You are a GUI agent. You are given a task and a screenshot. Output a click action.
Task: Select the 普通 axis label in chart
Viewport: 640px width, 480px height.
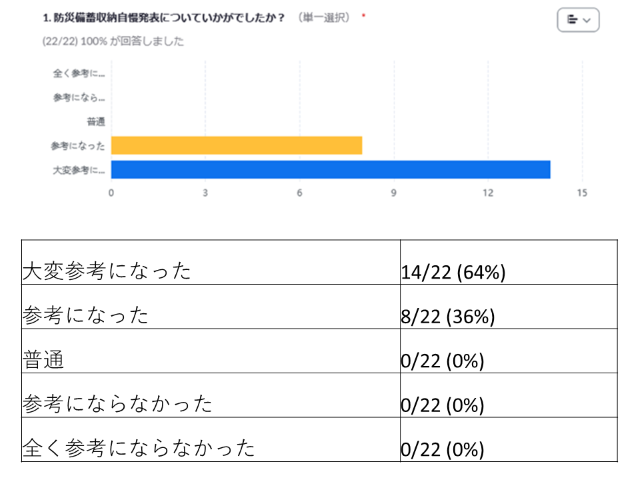tap(97, 121)
